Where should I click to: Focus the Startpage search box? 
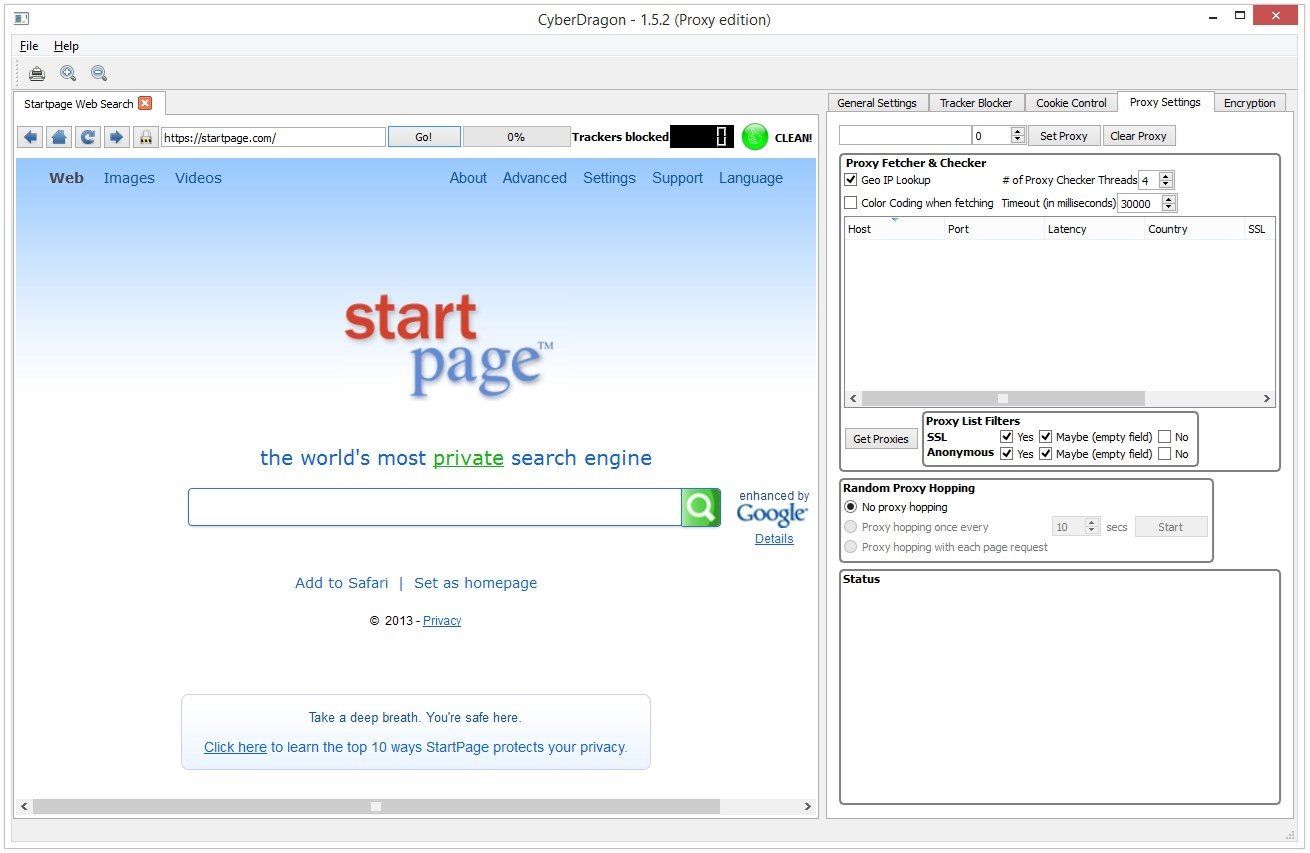435,507
